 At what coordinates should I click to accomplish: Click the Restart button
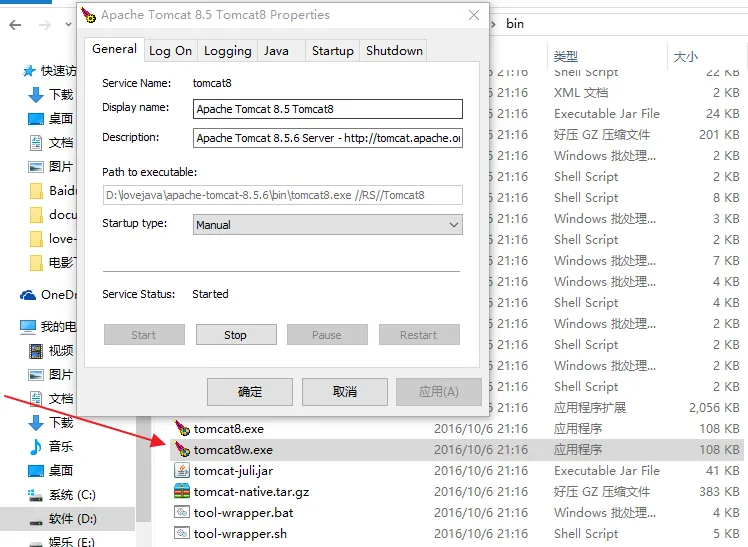pyautogui.click(x=419, y=335)
